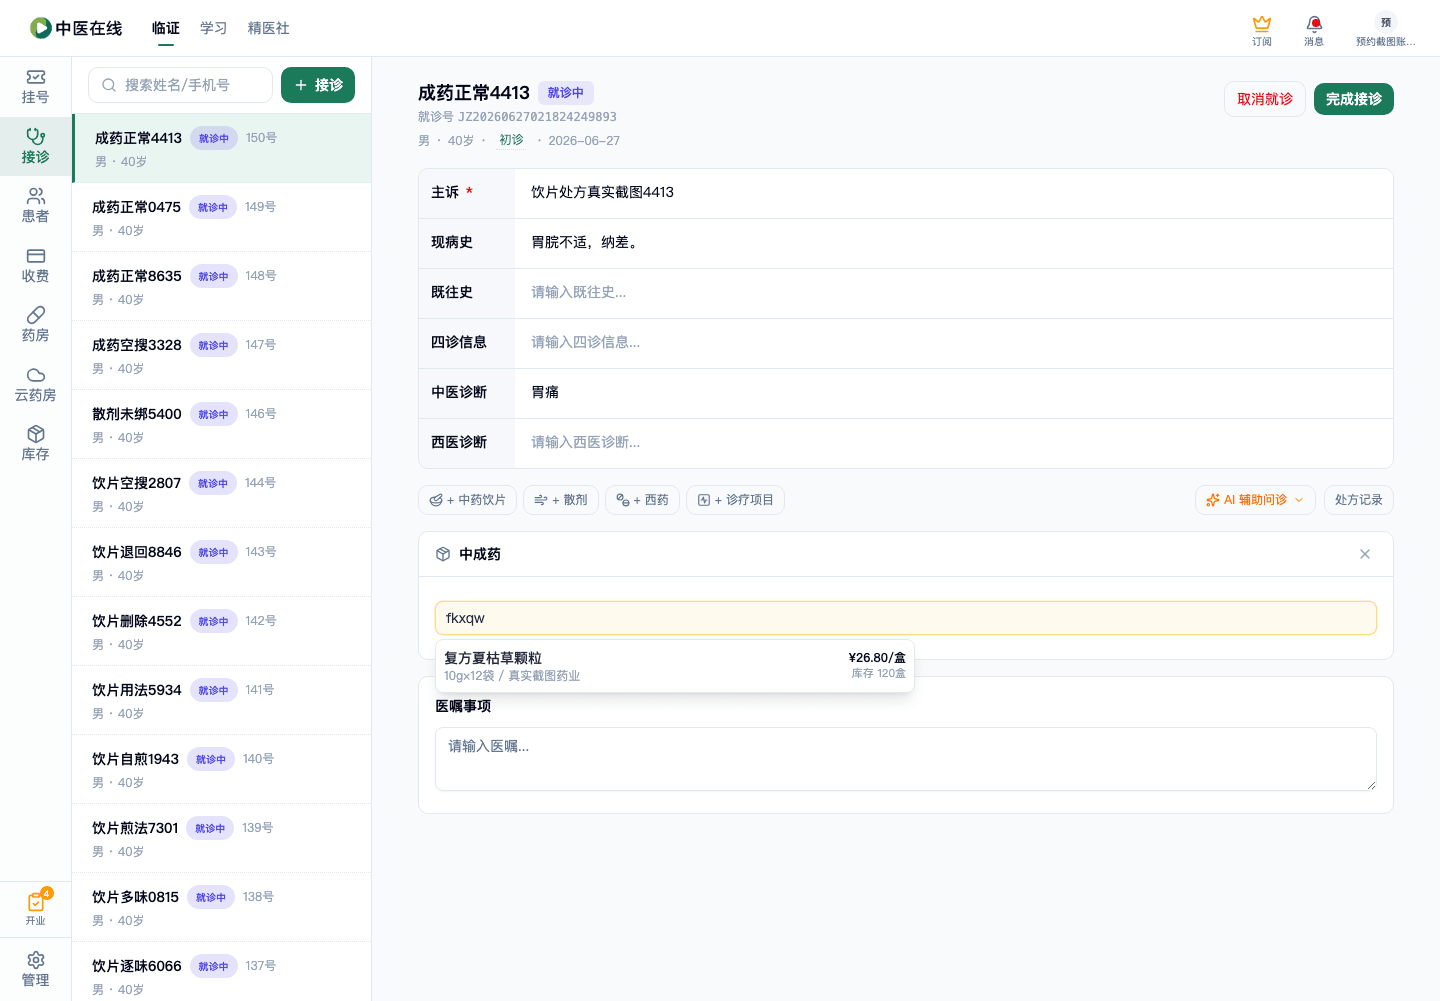Click the 既往史 input field
This screenshot has width=1440, height=1001.
(x=954, y=293)
